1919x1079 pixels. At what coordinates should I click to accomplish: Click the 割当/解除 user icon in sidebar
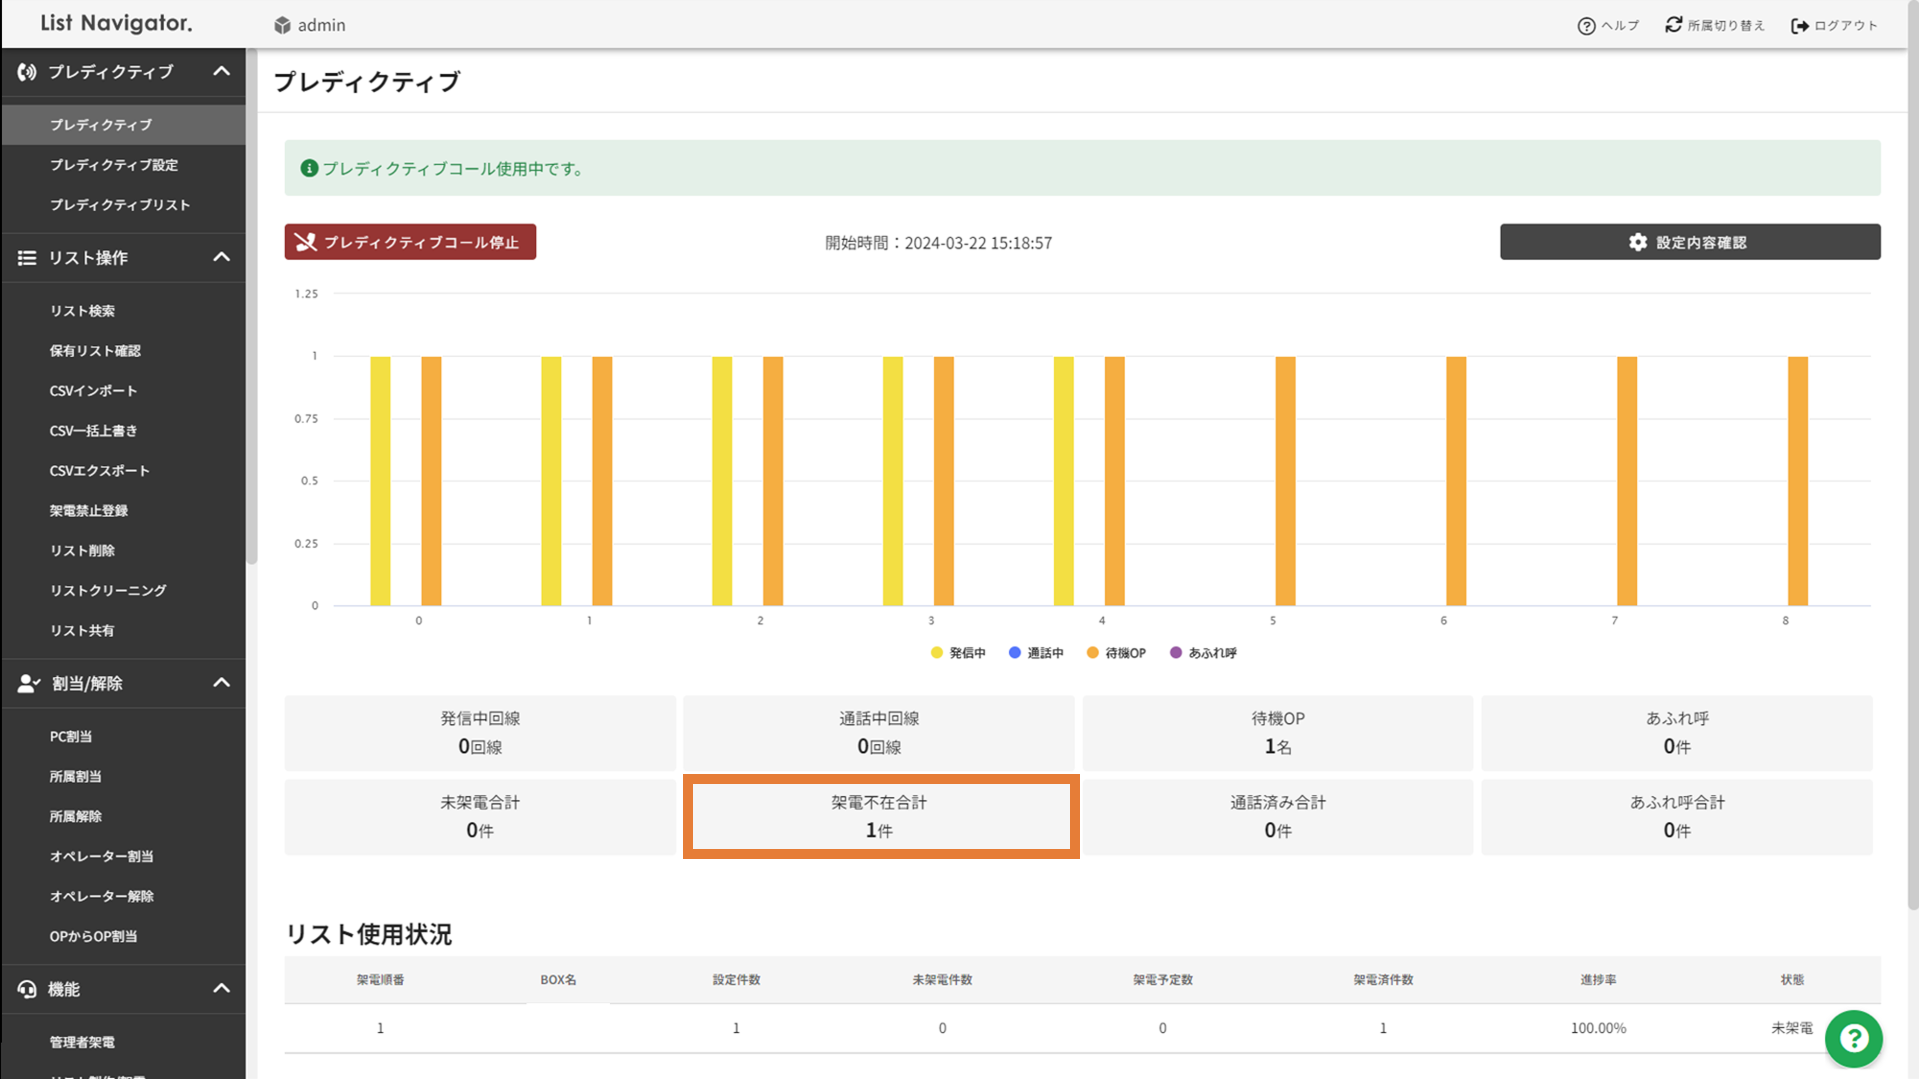(28, 684)
